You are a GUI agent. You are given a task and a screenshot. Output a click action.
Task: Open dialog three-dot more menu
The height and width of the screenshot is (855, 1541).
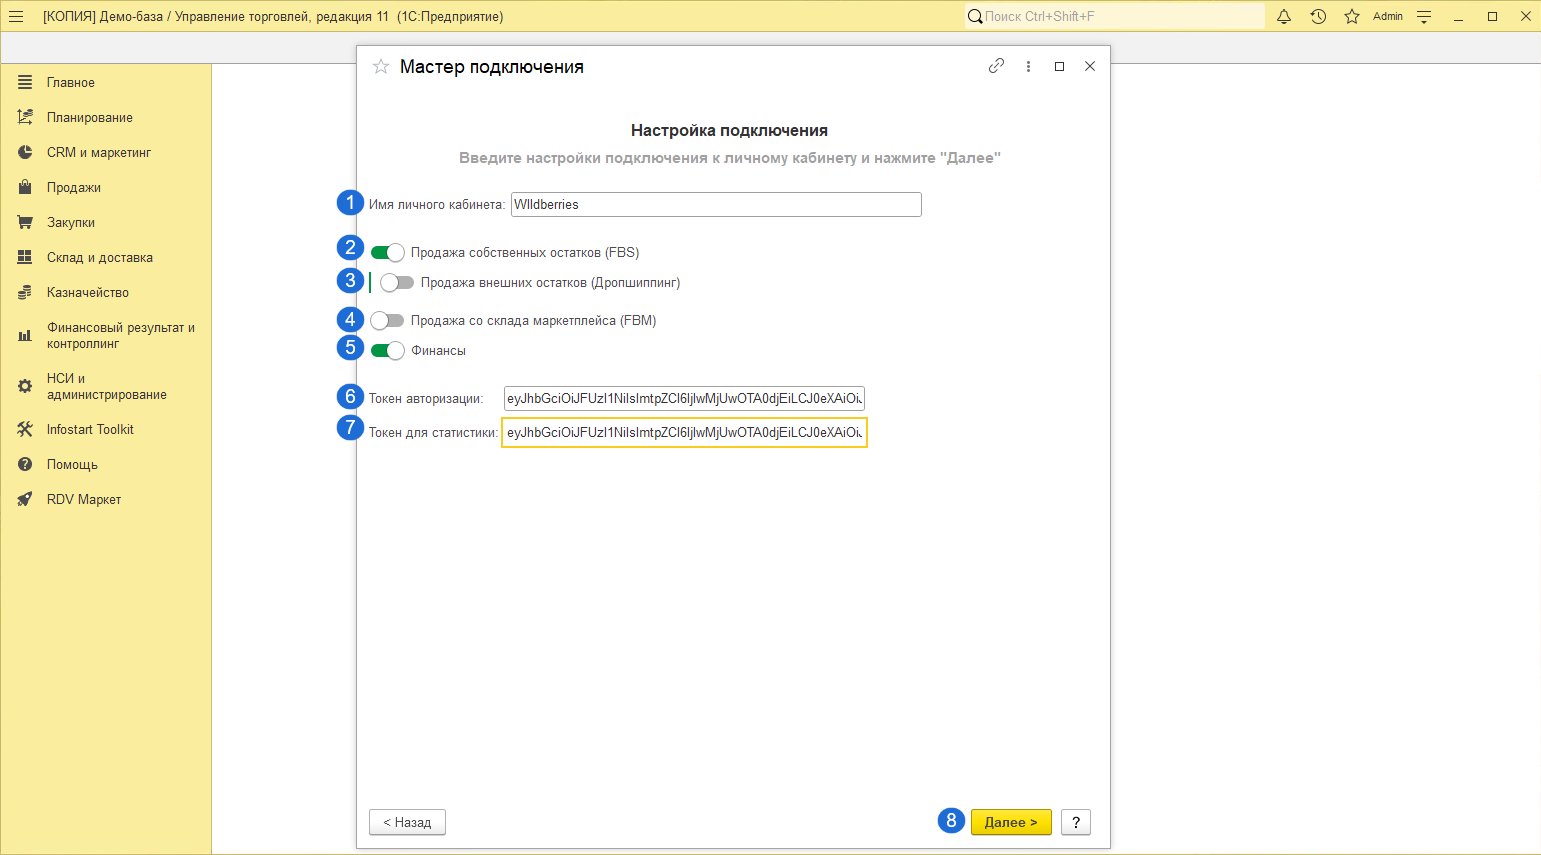1028,66
